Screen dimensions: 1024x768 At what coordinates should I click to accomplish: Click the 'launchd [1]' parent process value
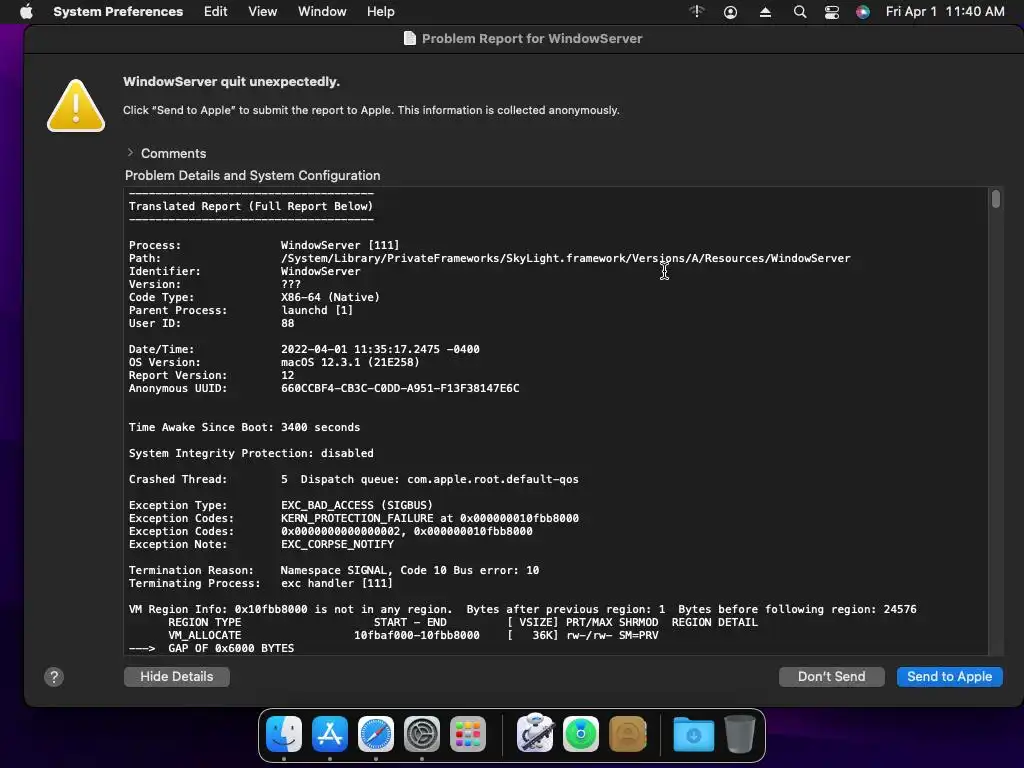coord(317,310)
